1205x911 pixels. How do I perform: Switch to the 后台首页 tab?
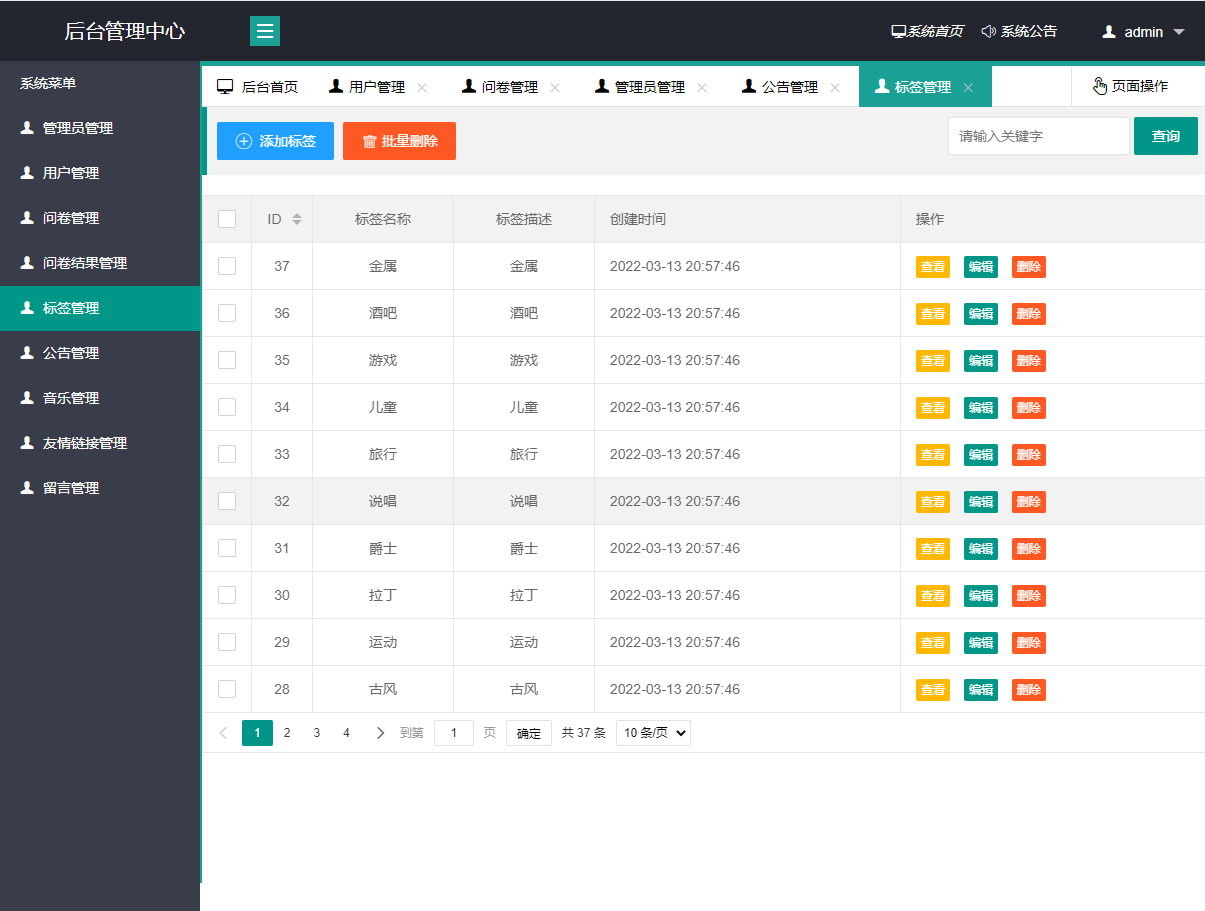(258, 87)
